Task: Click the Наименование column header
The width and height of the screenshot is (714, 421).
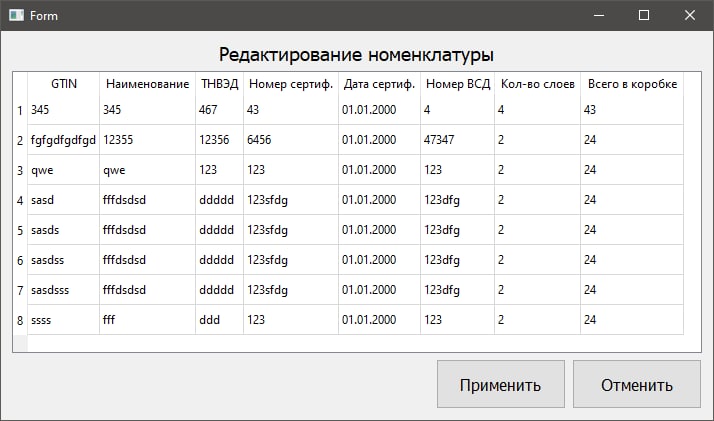Action: (148, 84)
